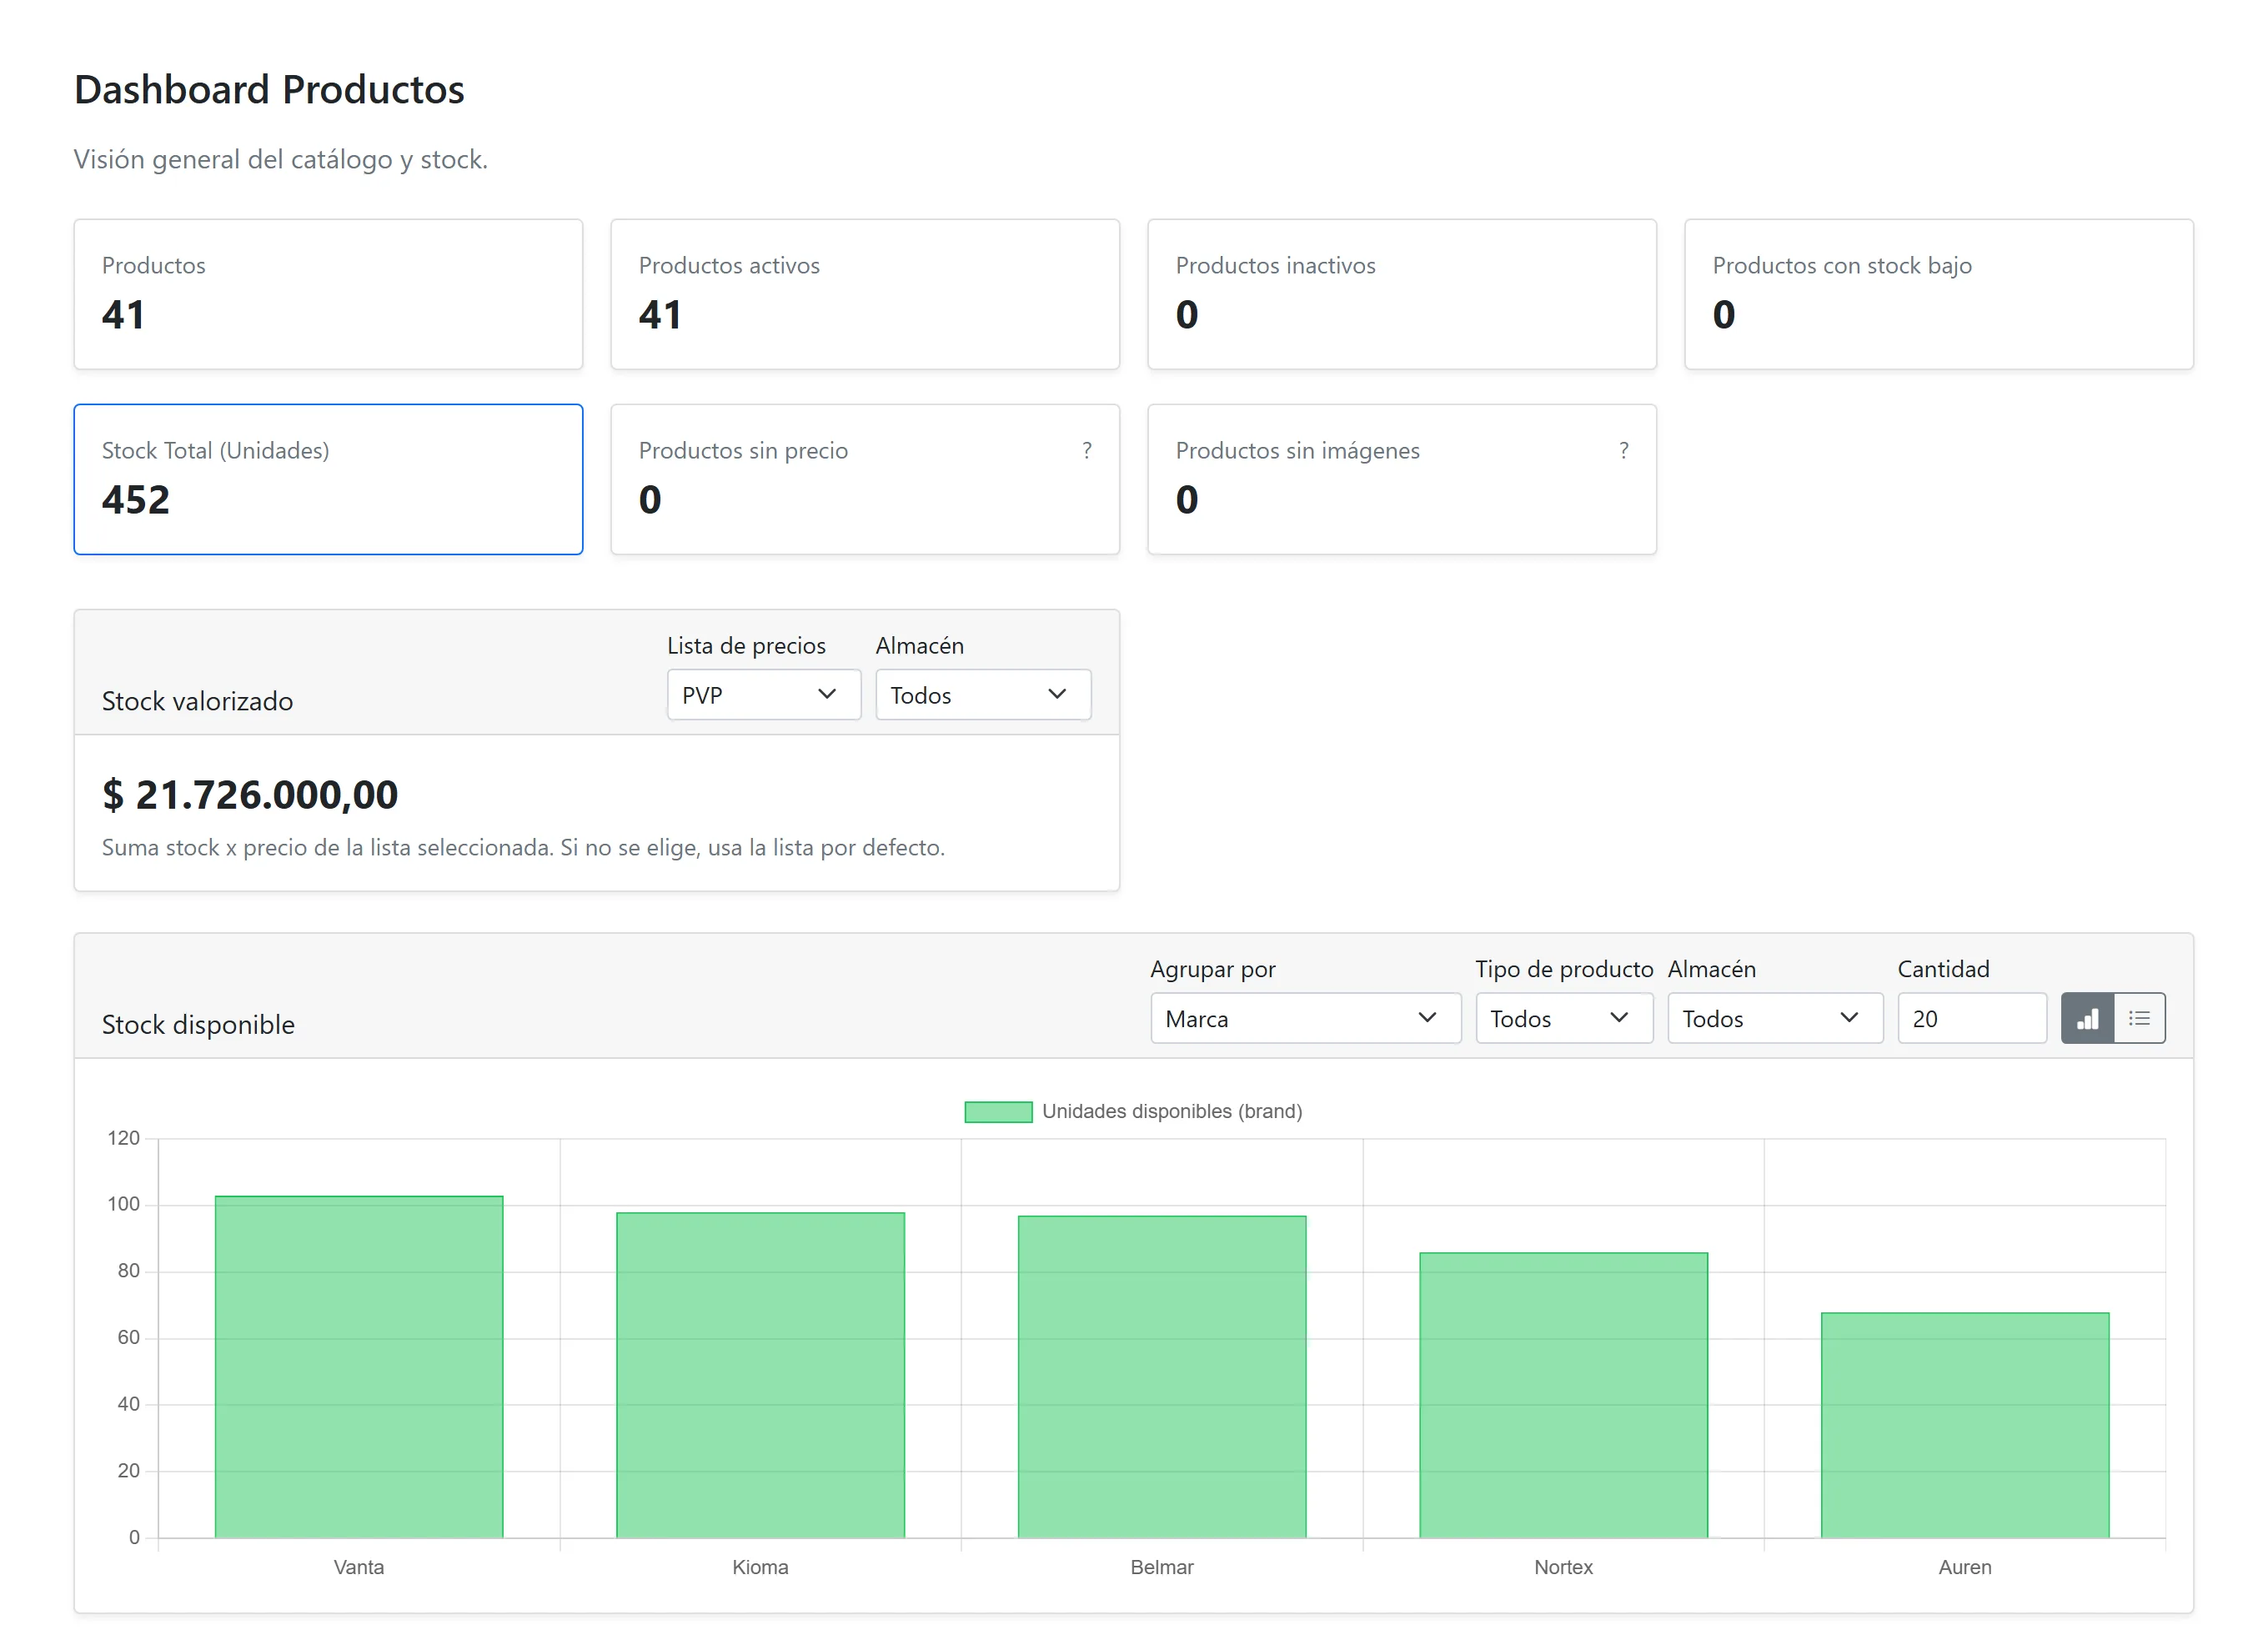Click the Cantidad input field
The height and width of the screenshot is (1640, 2268).
[x=1972, y=1018]
